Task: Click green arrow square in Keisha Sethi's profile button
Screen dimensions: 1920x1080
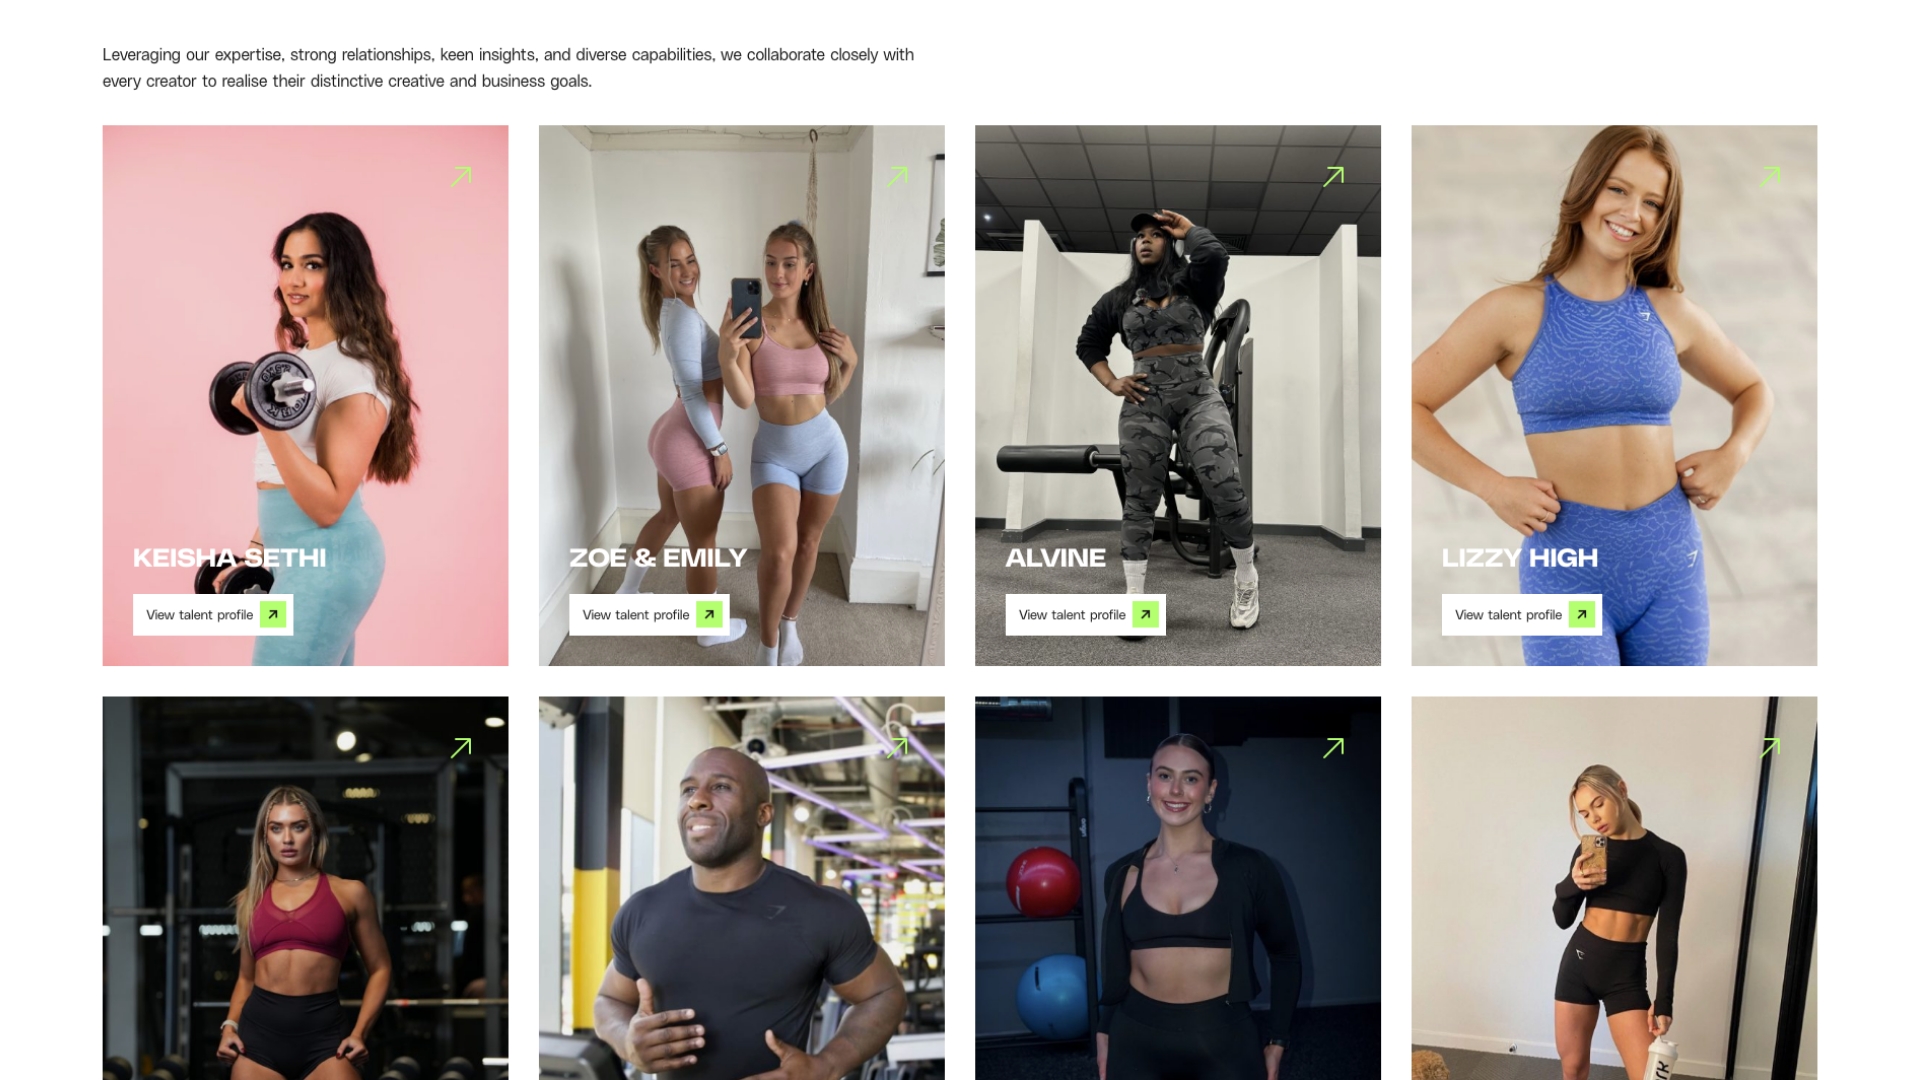Action: [273, 615]
